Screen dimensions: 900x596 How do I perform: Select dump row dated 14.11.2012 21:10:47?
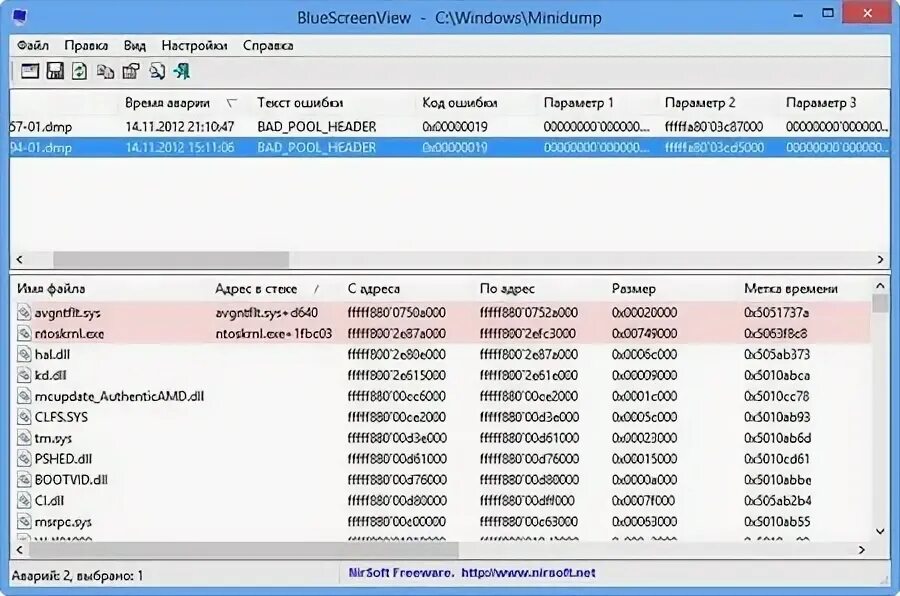pos(450,126)
